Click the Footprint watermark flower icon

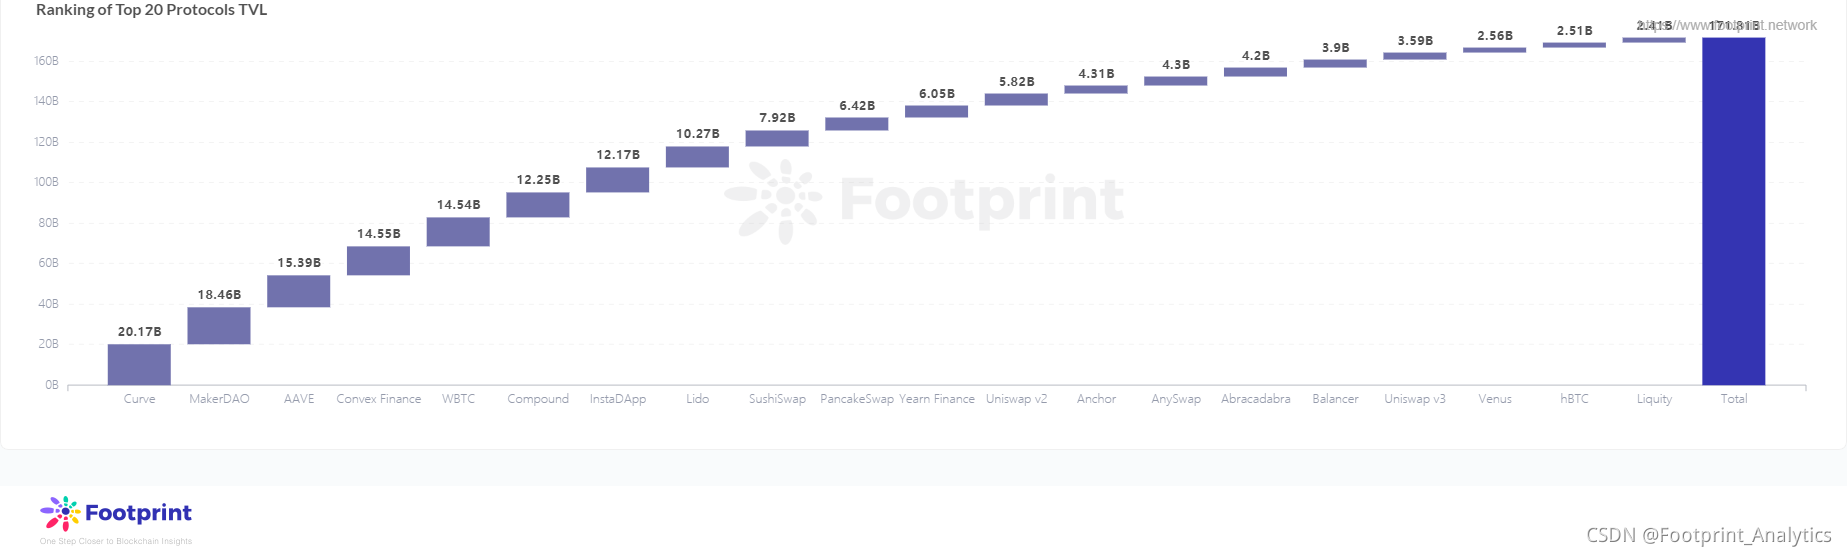point(773,201)
